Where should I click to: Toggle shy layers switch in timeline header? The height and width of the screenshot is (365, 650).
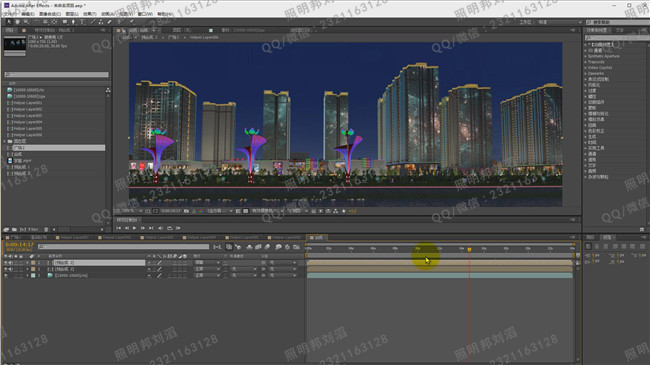coord(249,247)
